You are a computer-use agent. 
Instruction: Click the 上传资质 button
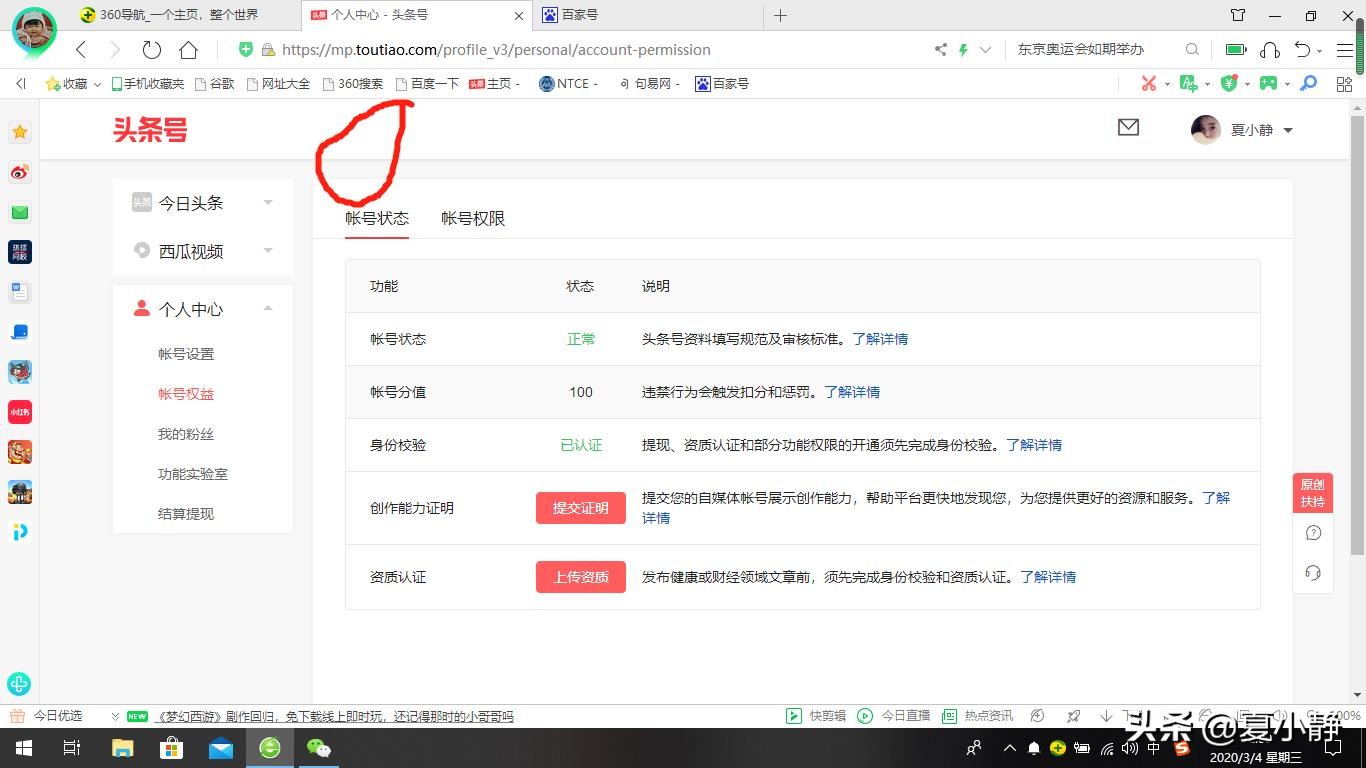click(581, 577)
